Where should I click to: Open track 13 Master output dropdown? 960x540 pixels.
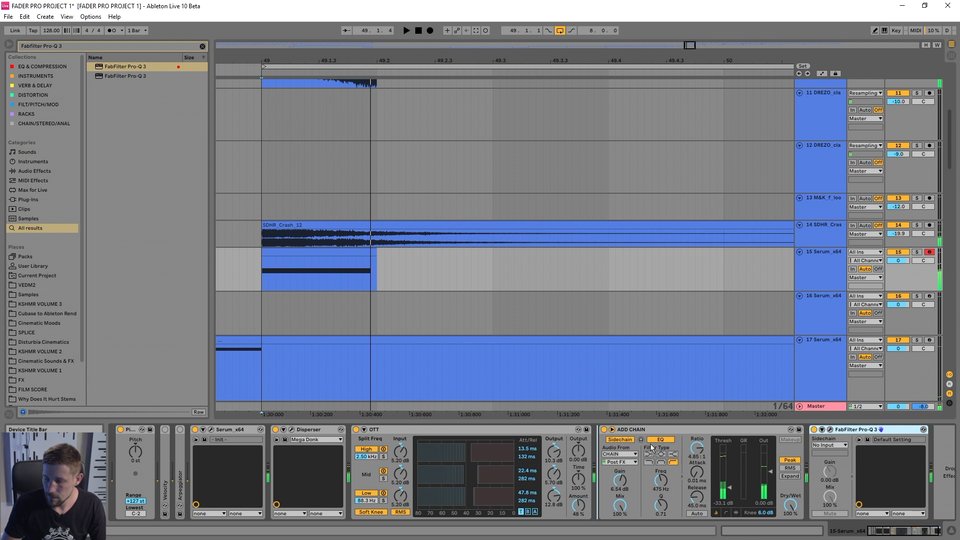865,207
